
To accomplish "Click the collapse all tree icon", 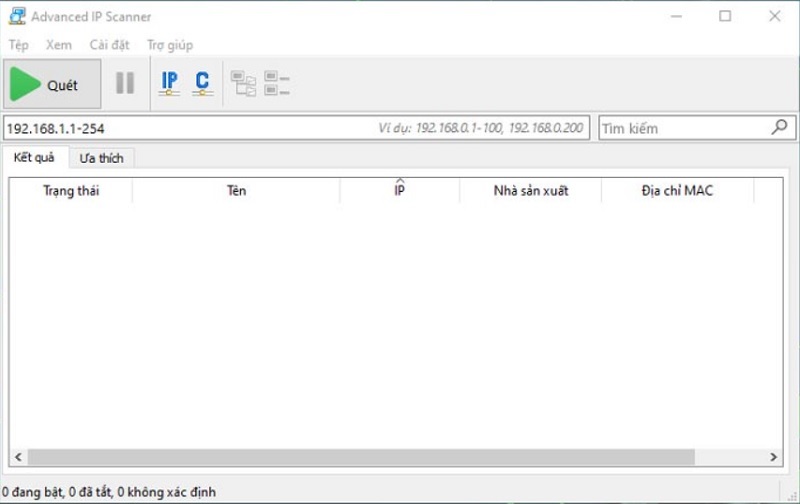I will click(277, 84).
